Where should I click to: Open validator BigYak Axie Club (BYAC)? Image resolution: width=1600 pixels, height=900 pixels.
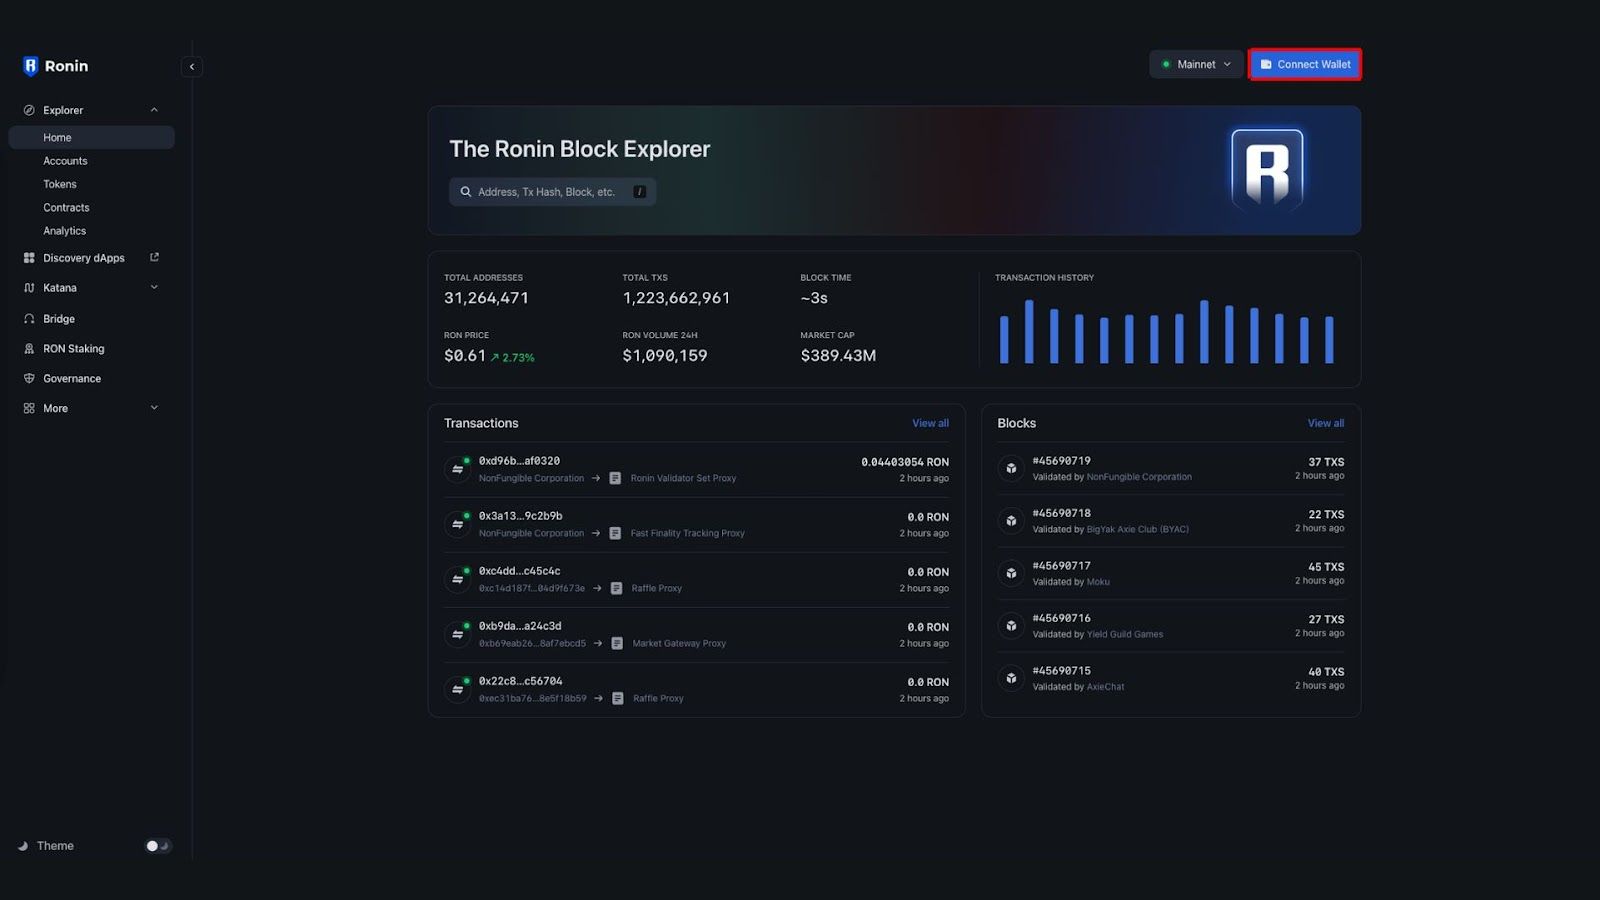pyautogui.click(x=1138, y=529)
